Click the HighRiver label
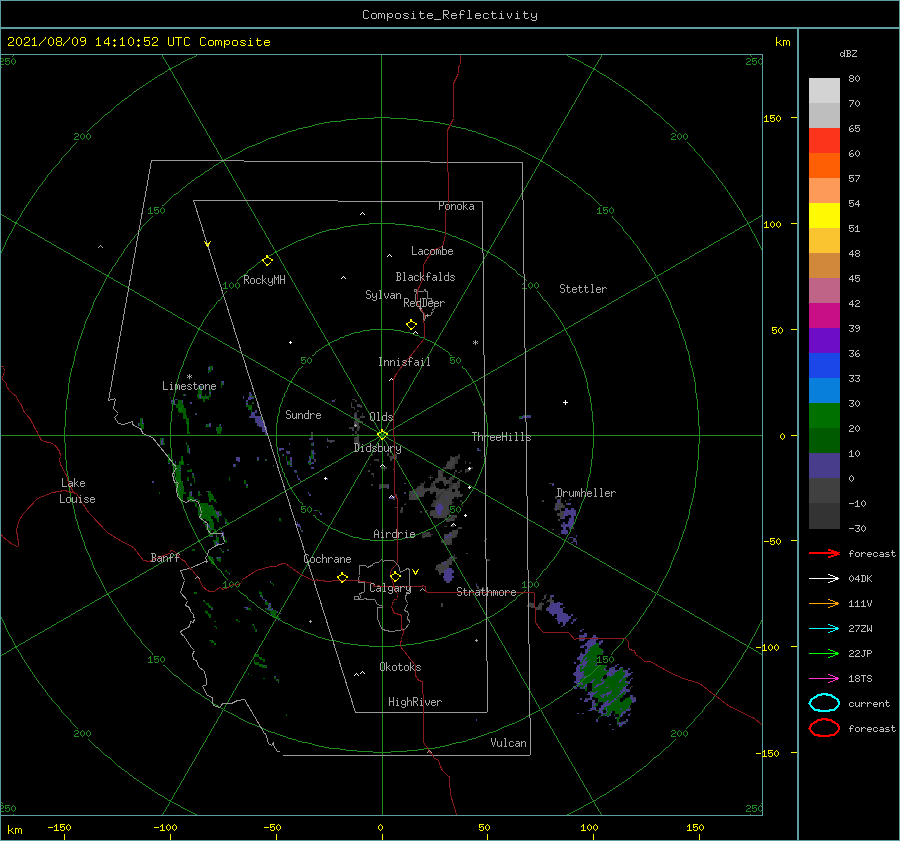 tap(414, 702)
